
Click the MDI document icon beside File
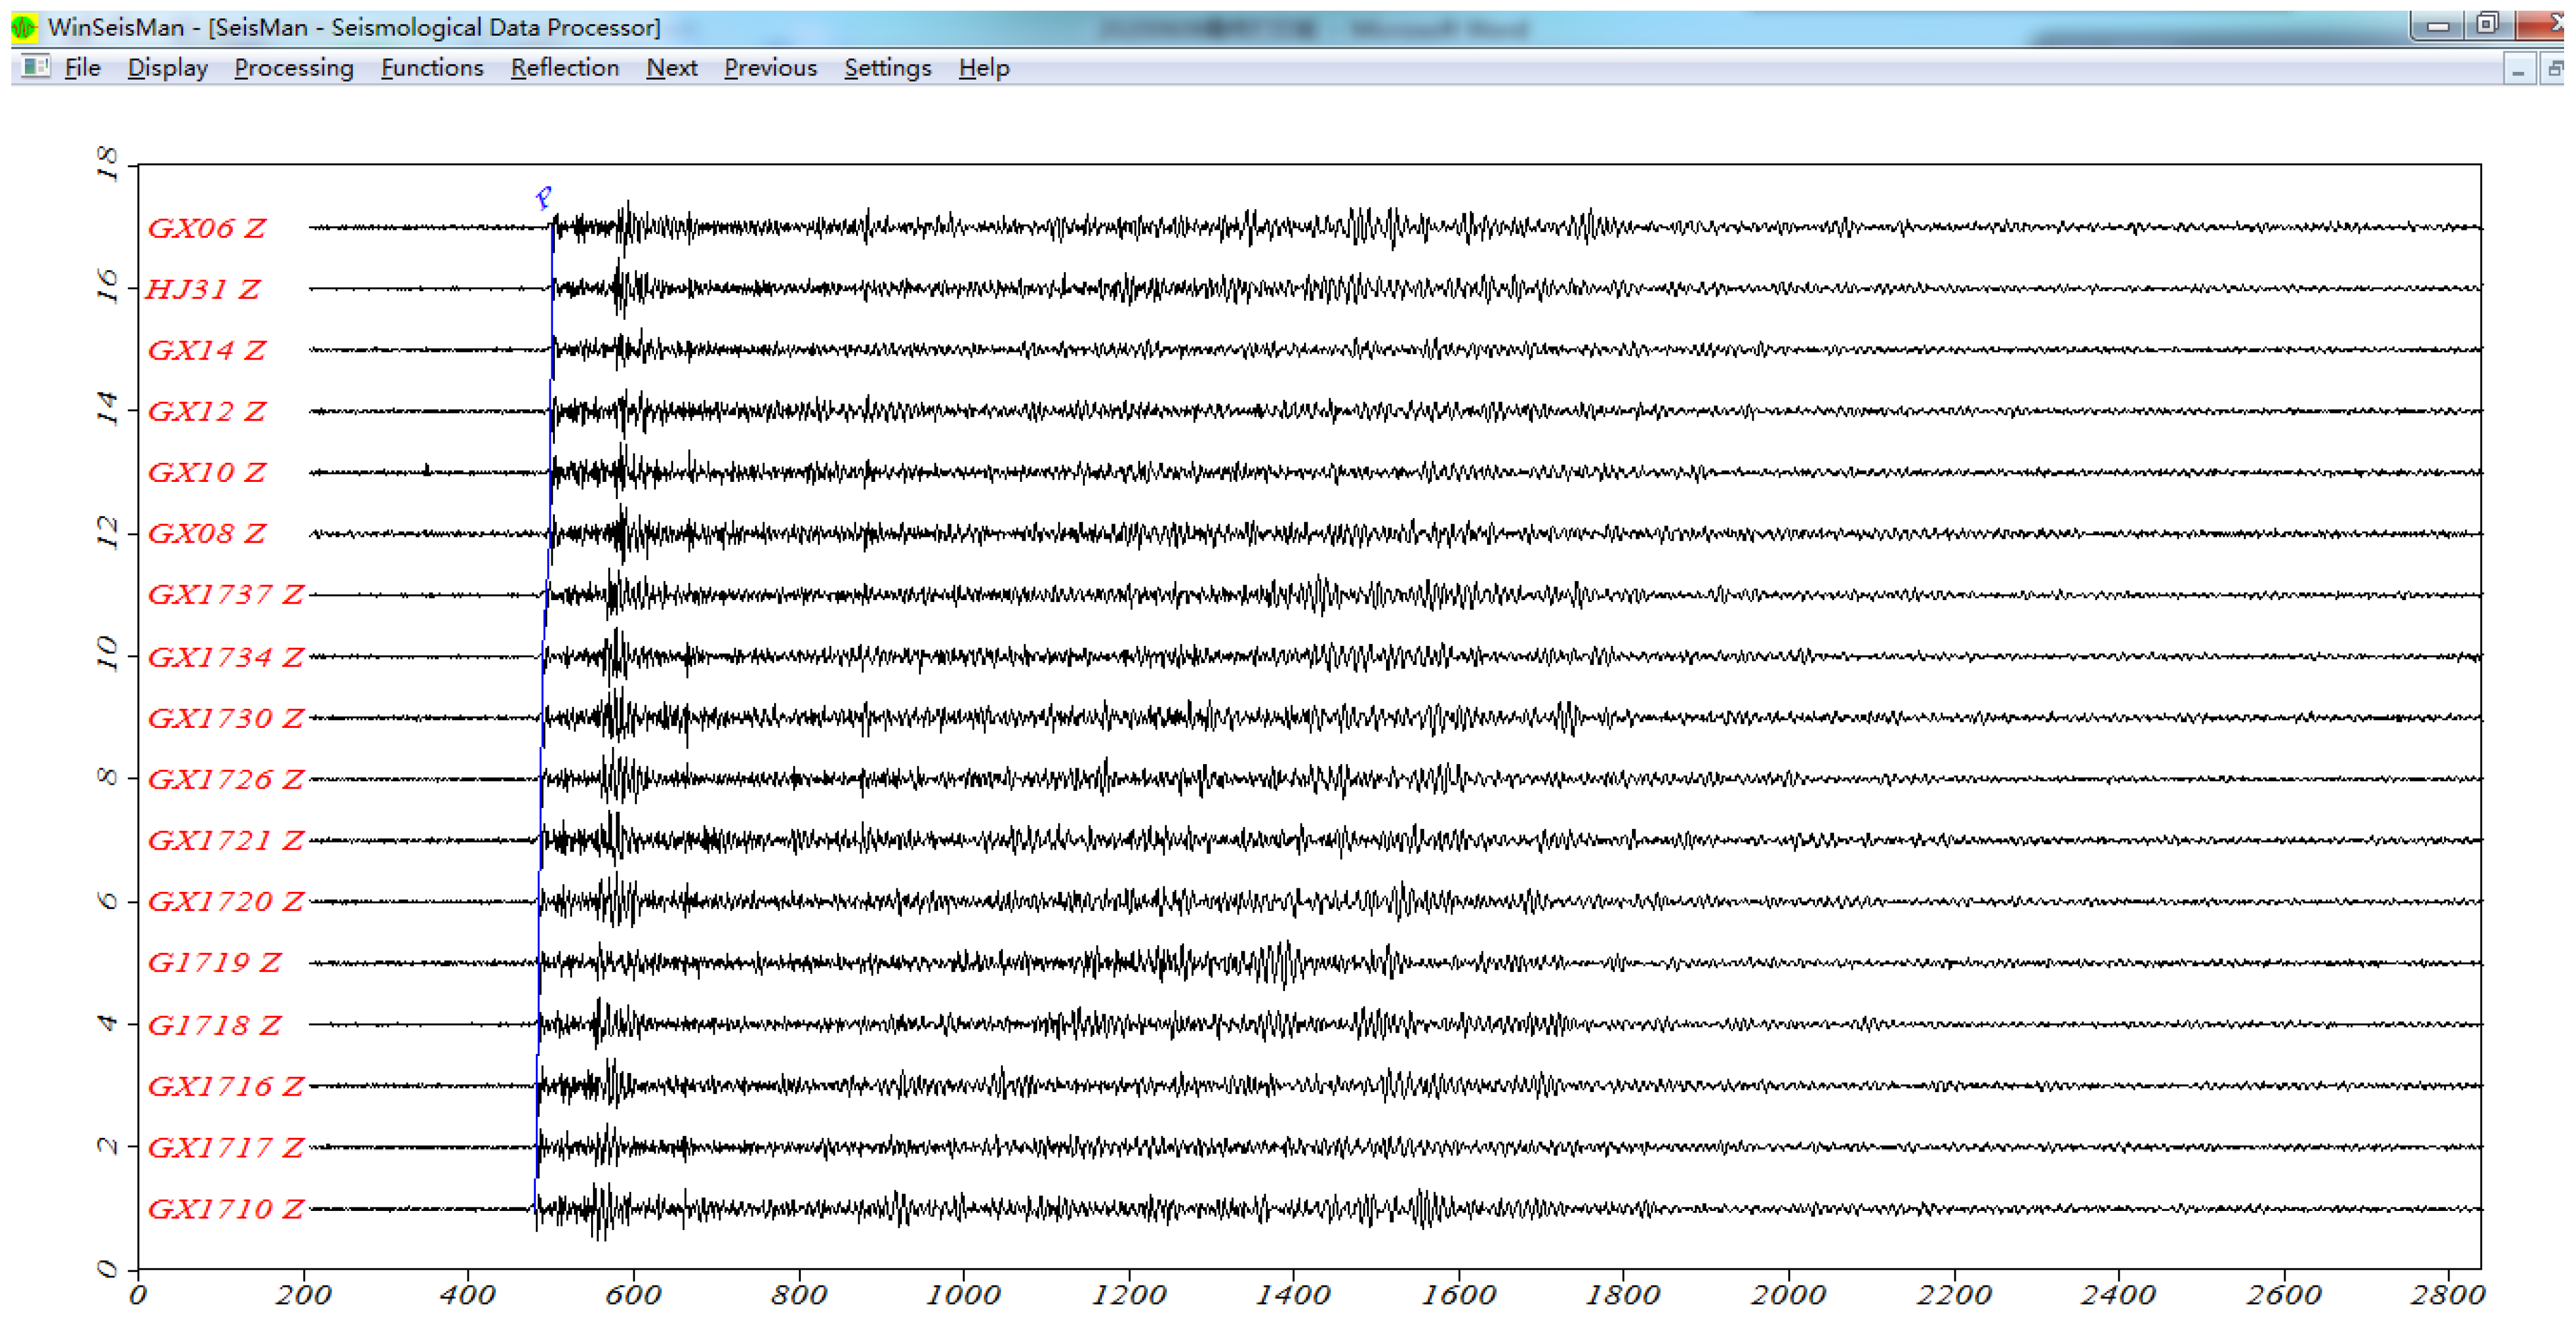(x=36, y=67)
